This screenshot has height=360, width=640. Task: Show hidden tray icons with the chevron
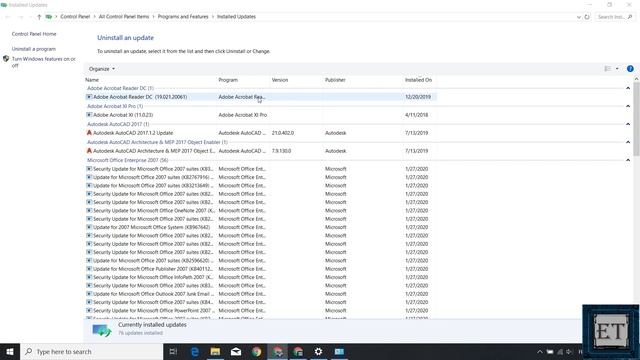tap(540, 351)
